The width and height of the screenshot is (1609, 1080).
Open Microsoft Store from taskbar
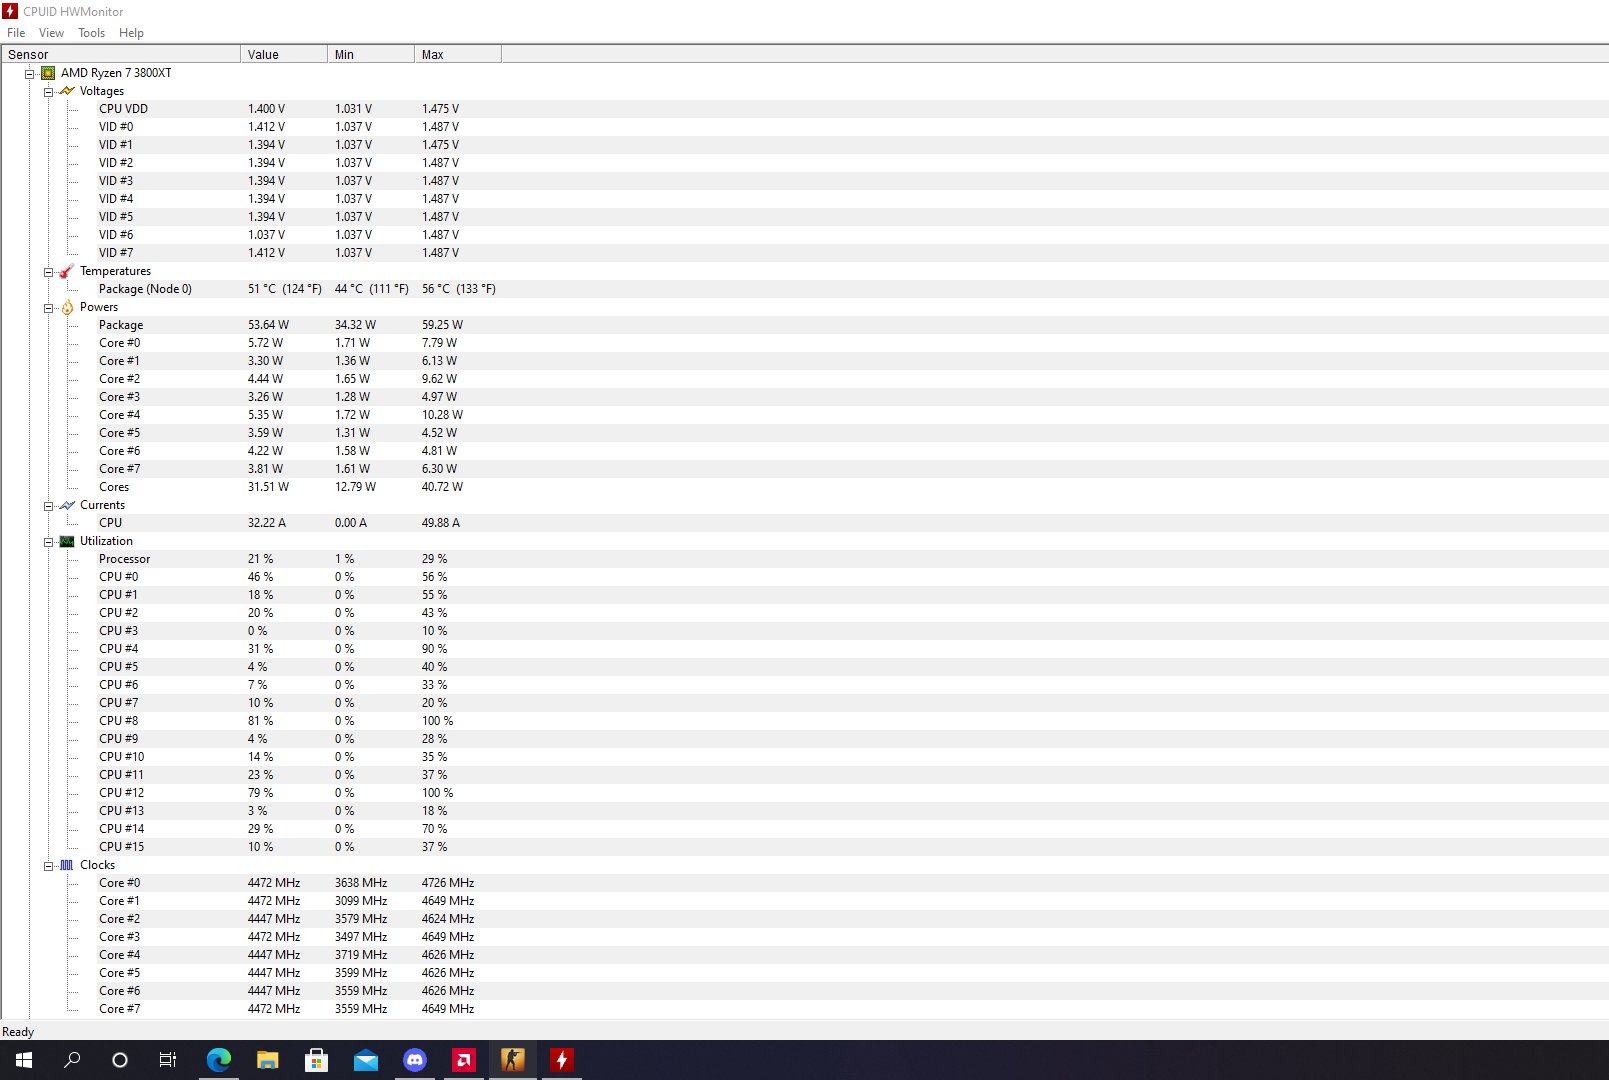(x=316, y=1060)
